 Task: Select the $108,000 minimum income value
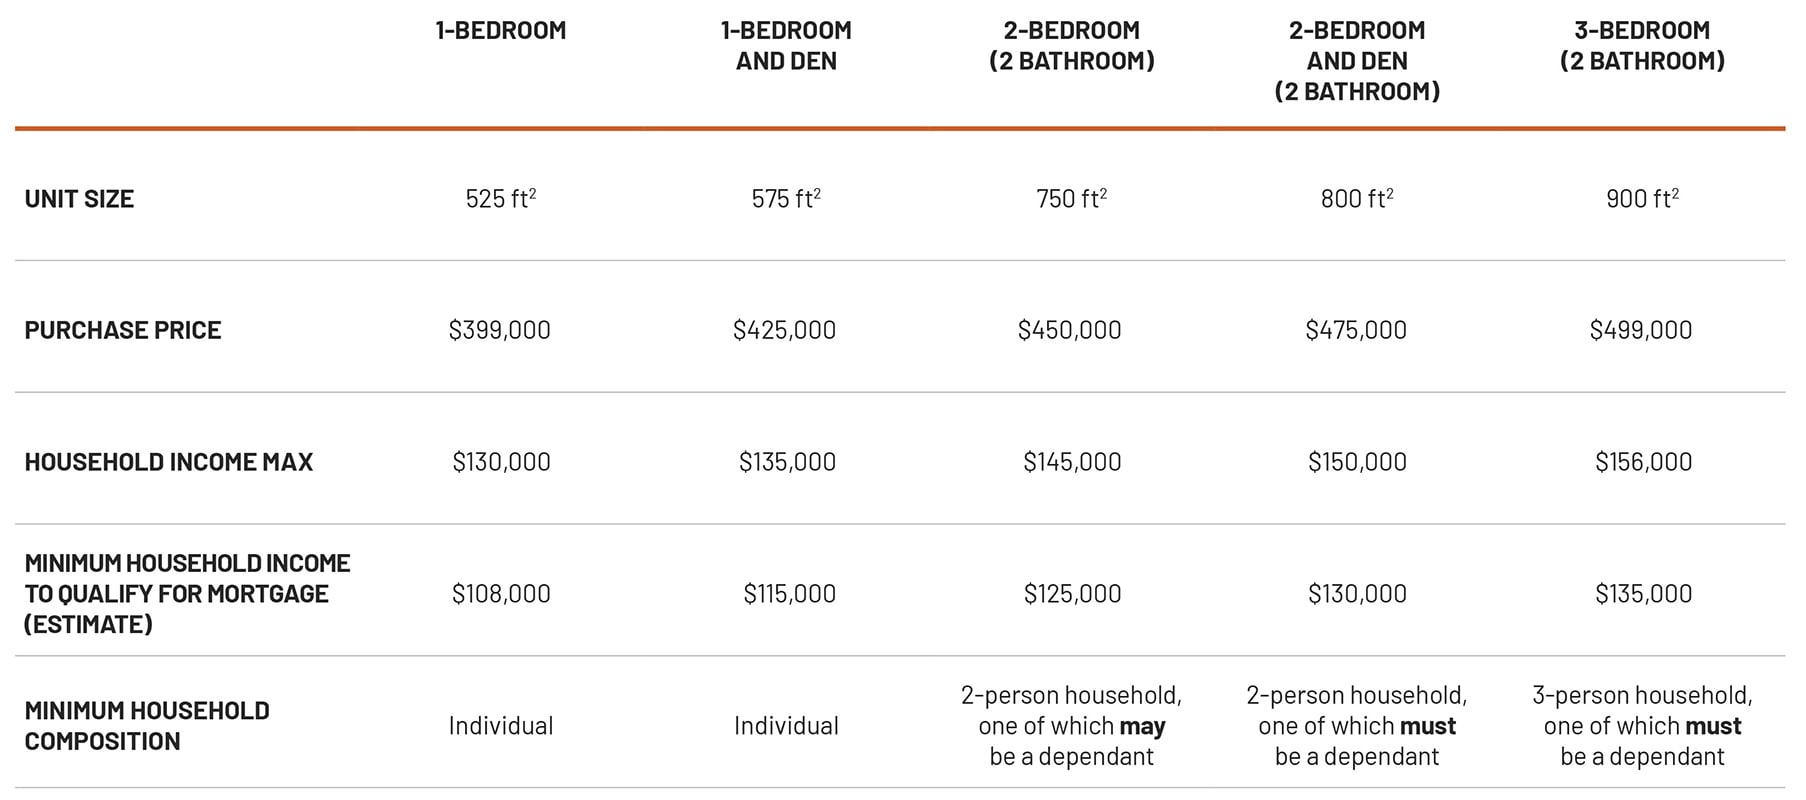point(500,594)
